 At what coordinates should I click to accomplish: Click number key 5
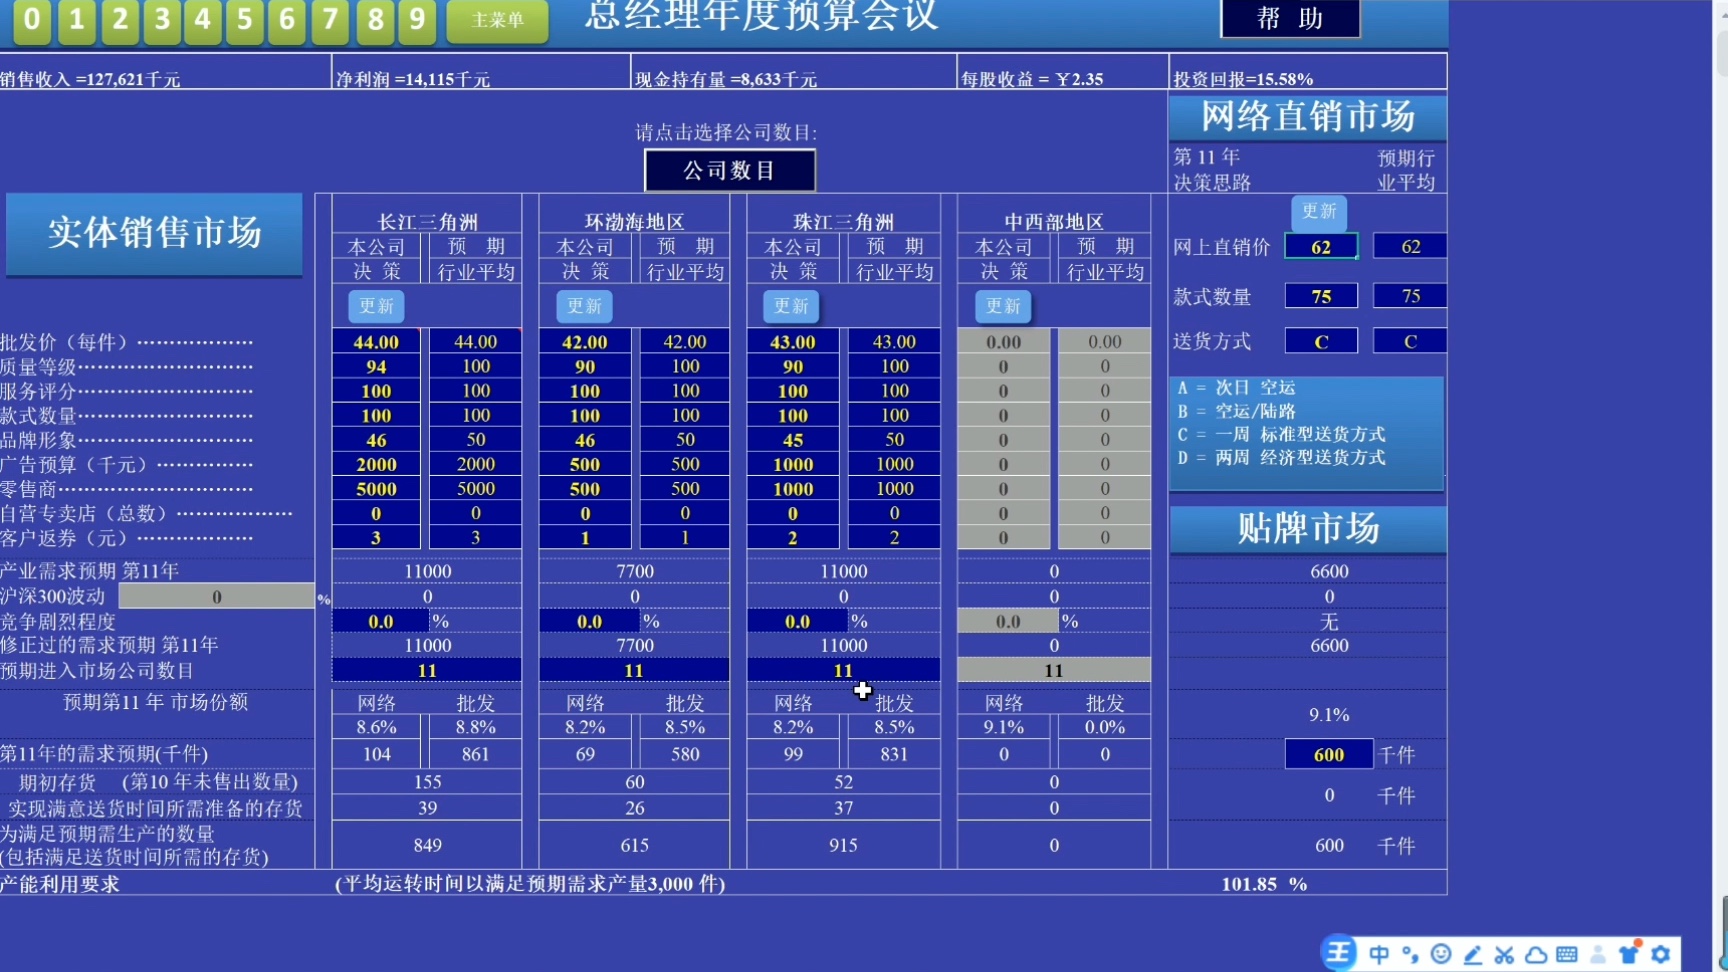click(245, 19)
